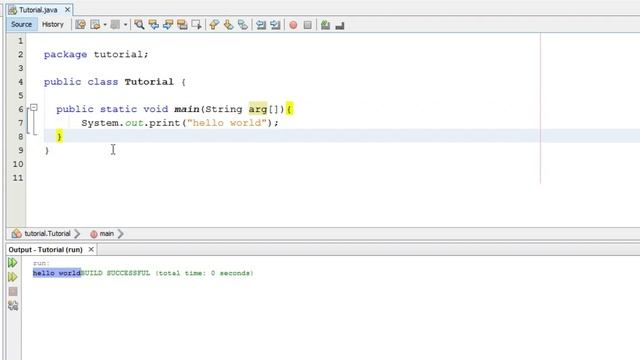
Task: Click main method breadcrumb
Action: point(107,233)
